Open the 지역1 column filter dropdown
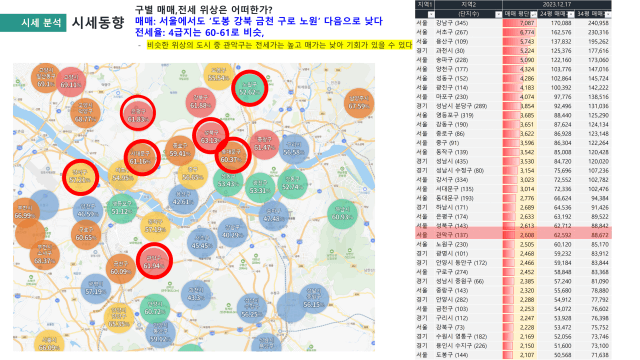This screenshot has height=360, width=640. coord(431,14)
